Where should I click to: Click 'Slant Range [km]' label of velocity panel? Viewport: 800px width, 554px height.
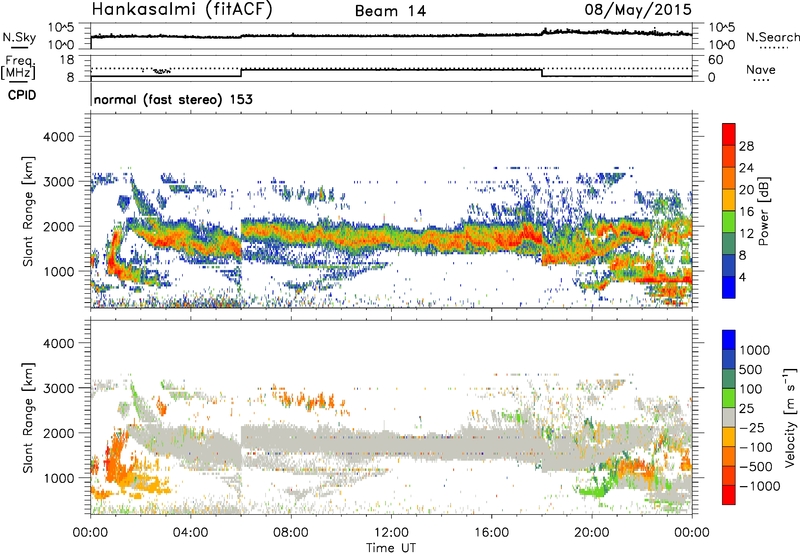click(28, 417)
